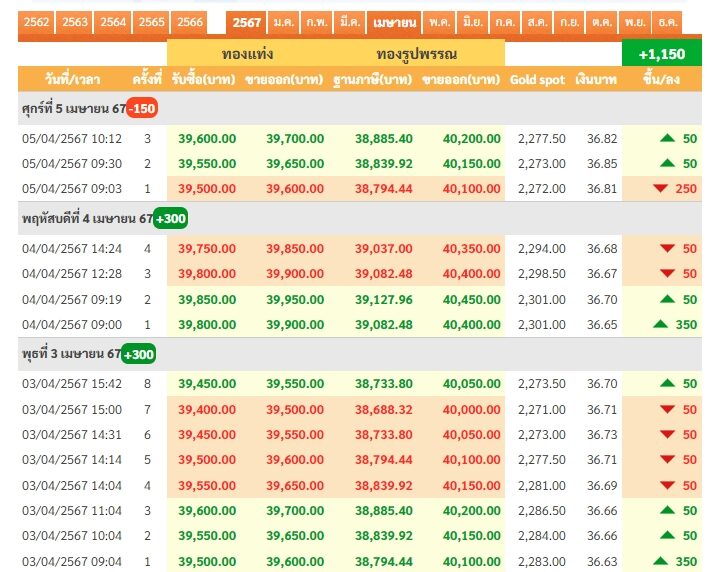Viewport: 707px width, 572px height.
Task: Switch to the ส.ค. month tab
Action: [x=537, y=22]
